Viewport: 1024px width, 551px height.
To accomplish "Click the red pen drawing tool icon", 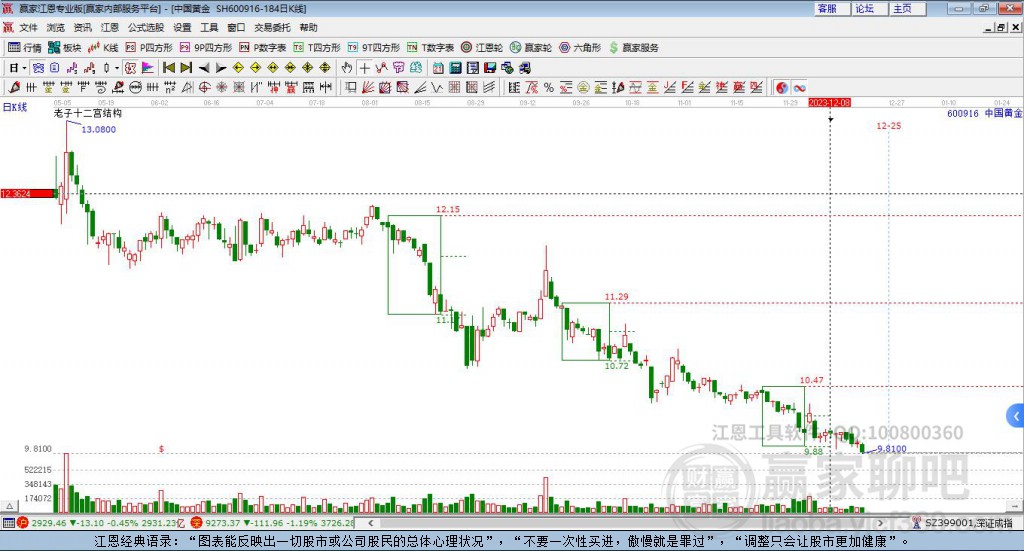I will click(14, 87).
